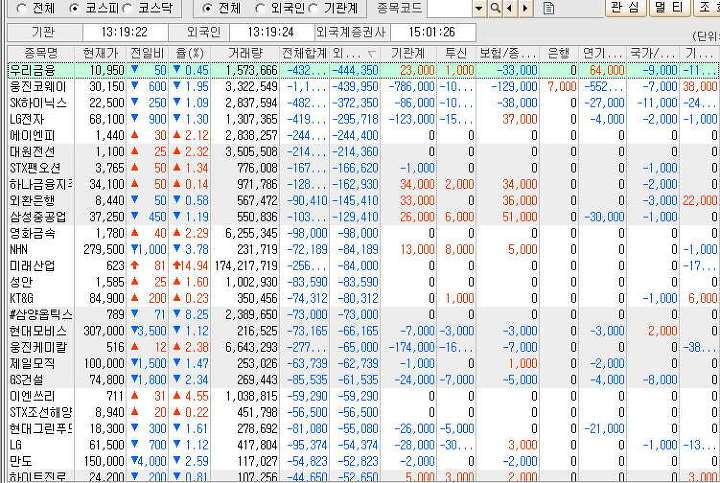Select the 미래산업 stock row
The width and height of the screenshot is (720, 483).
pos(363,266)
